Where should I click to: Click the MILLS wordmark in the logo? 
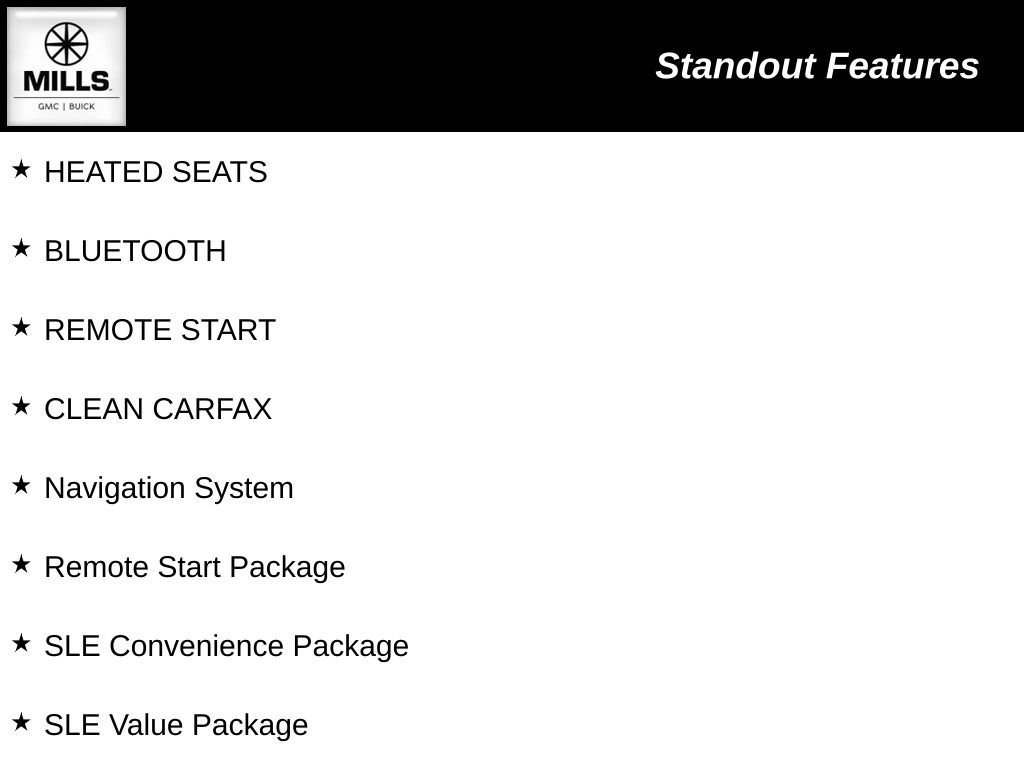coord(67,81)
